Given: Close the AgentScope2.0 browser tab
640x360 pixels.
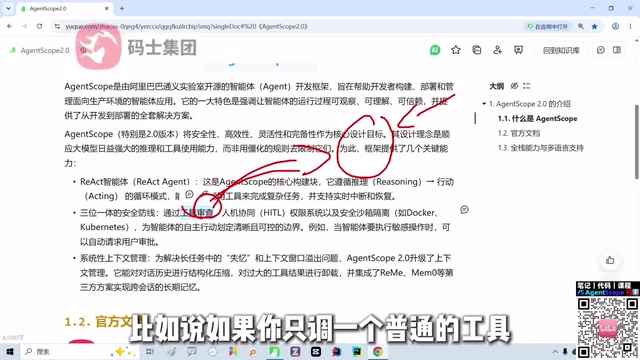Looking at the screenshot, I should click(x=107, y=8).
